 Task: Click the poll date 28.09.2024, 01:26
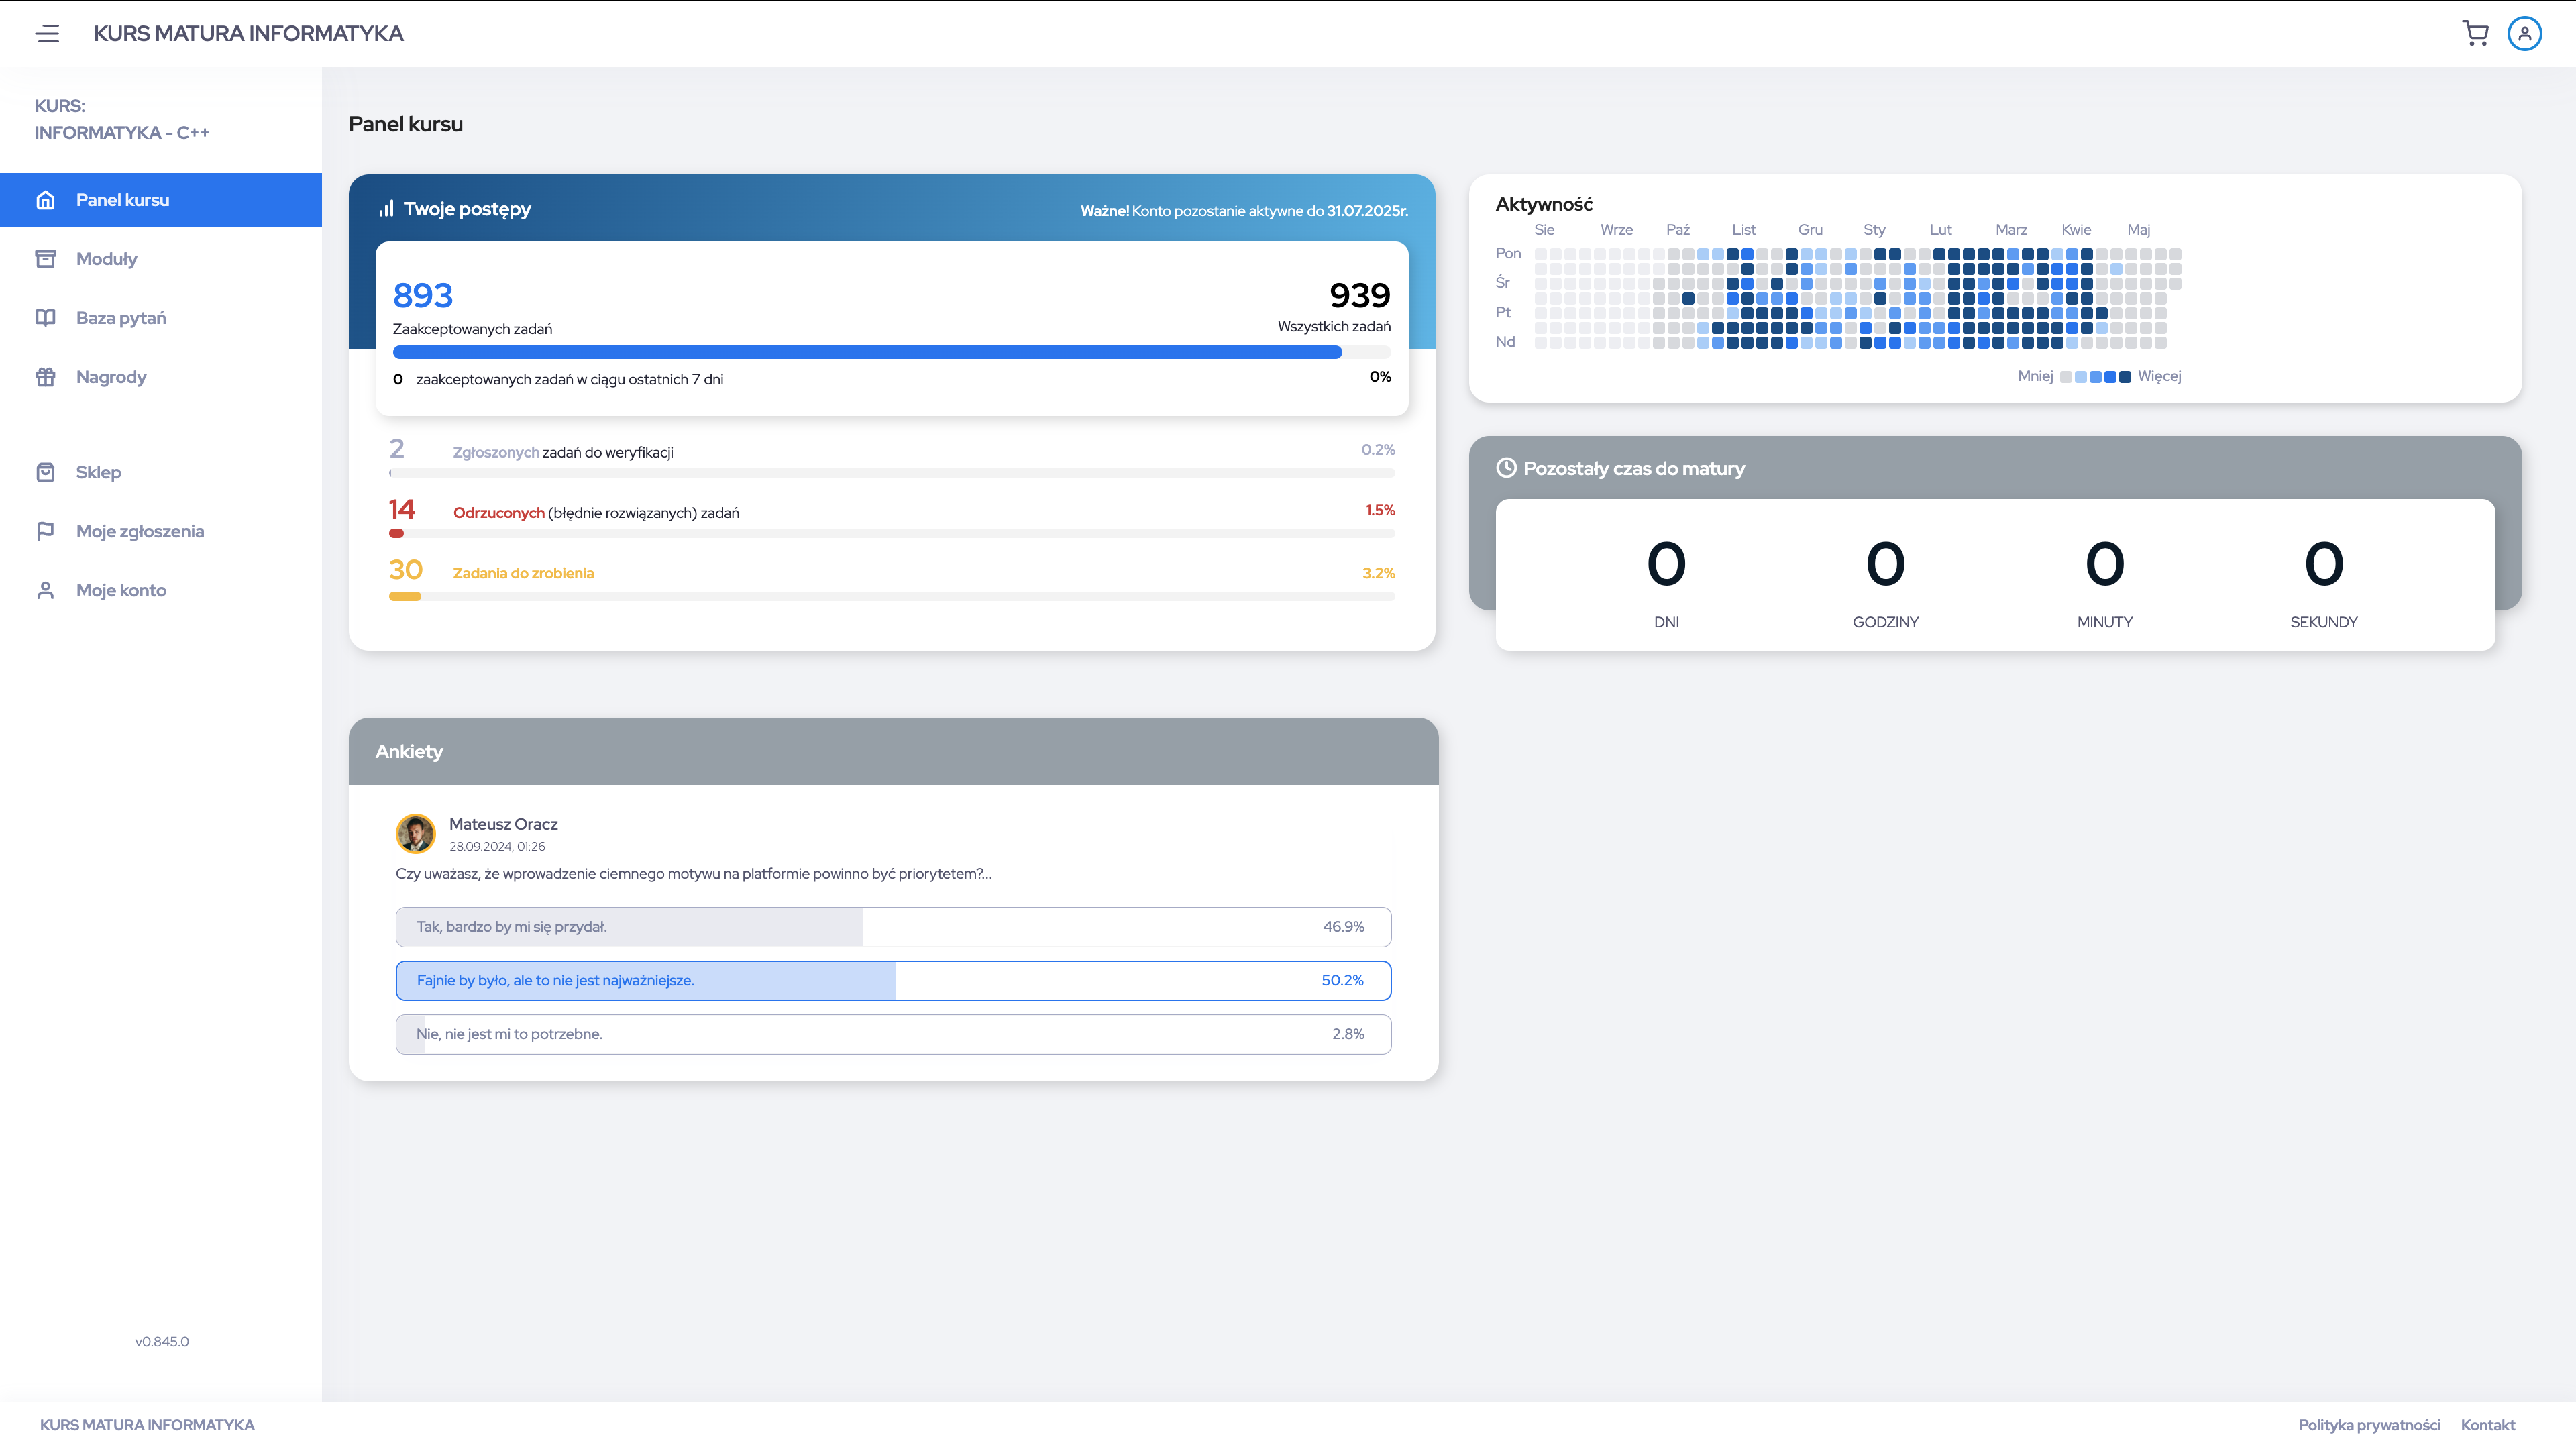[x=497, y=847]
